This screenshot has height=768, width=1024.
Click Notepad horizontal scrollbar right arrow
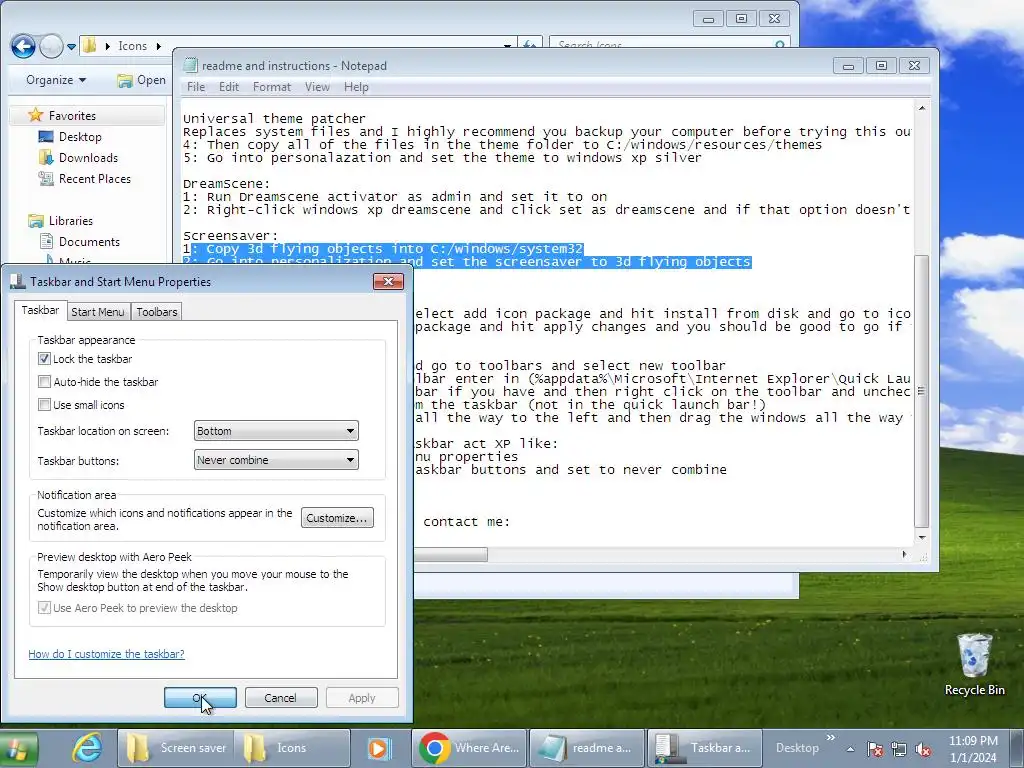pos(904,554)
